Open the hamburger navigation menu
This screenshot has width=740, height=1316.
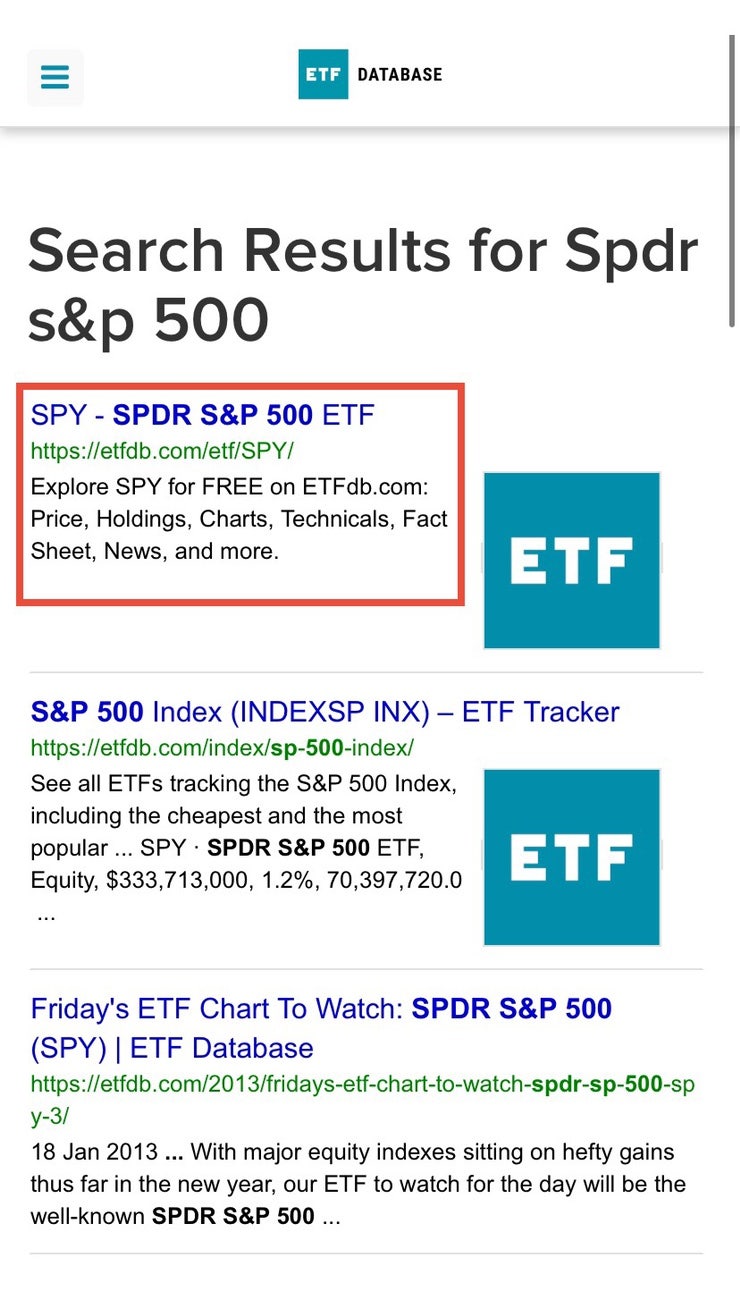pos(54,76)
